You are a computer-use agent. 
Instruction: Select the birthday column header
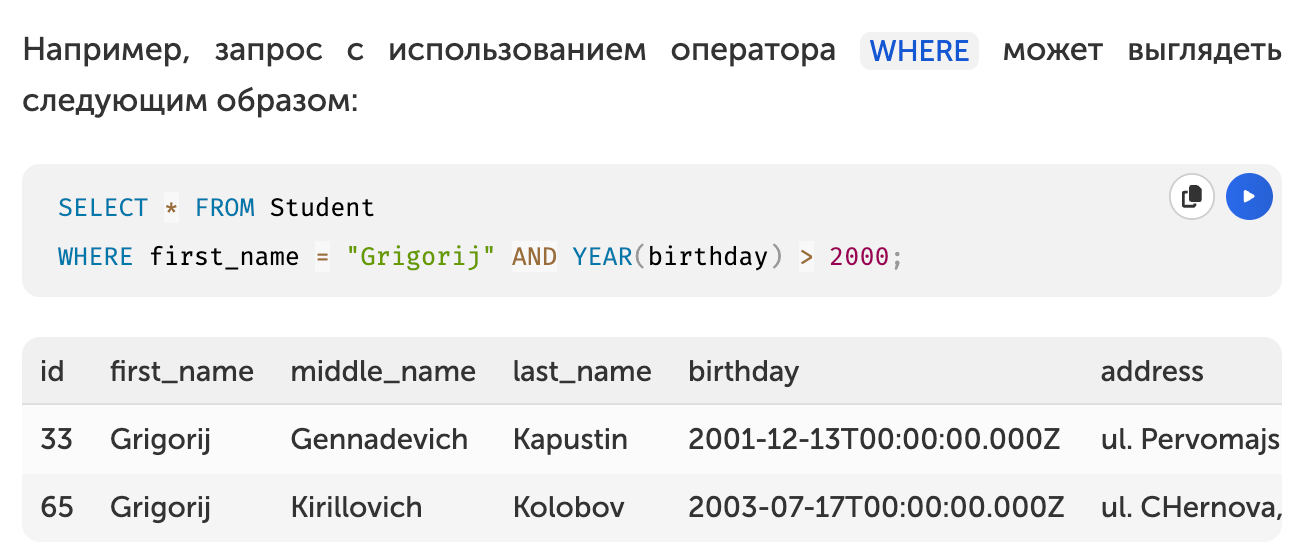coord(744,372)
